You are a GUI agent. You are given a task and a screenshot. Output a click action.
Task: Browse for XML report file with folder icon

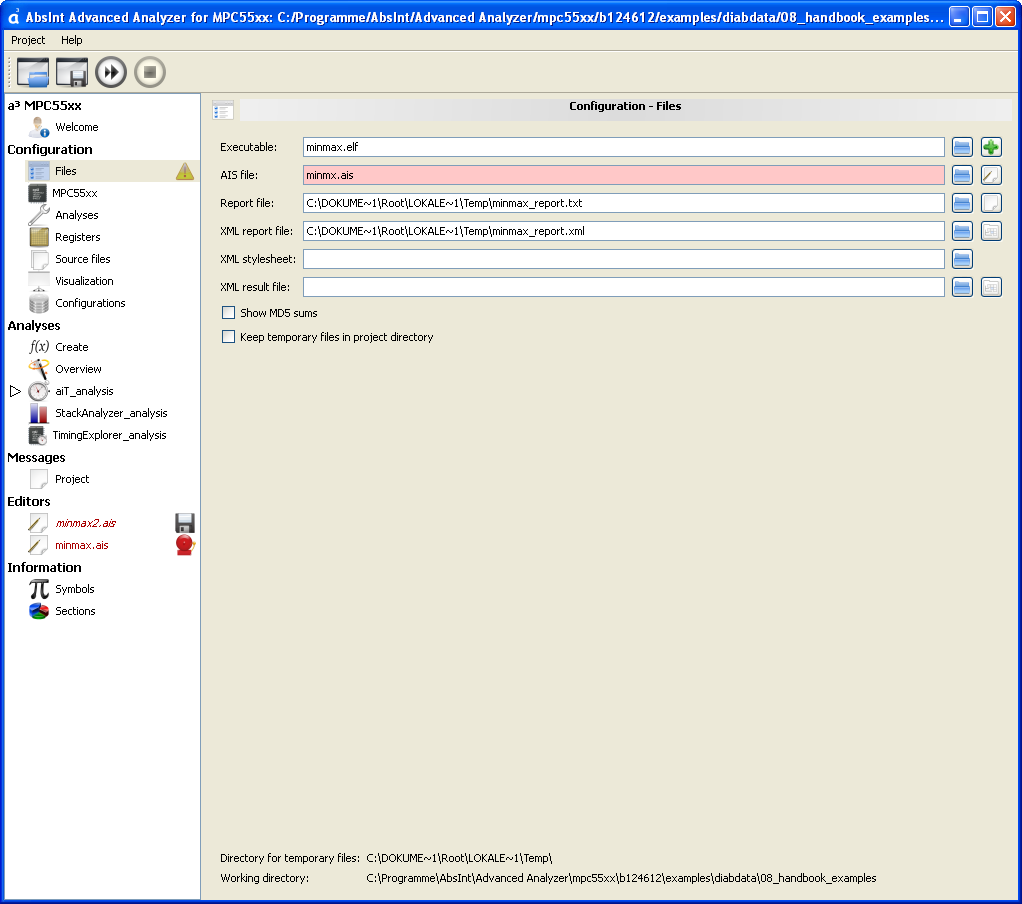(x=962, y=231)
